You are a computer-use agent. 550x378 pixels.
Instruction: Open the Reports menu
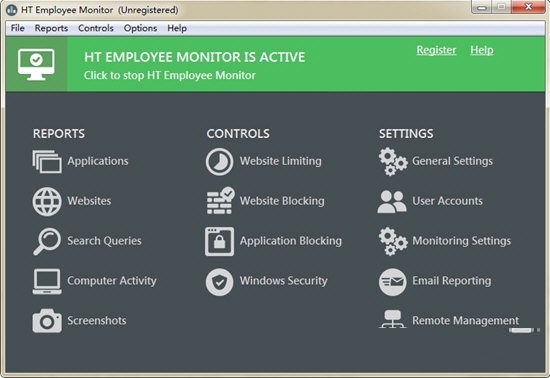[x=51, y=28]
